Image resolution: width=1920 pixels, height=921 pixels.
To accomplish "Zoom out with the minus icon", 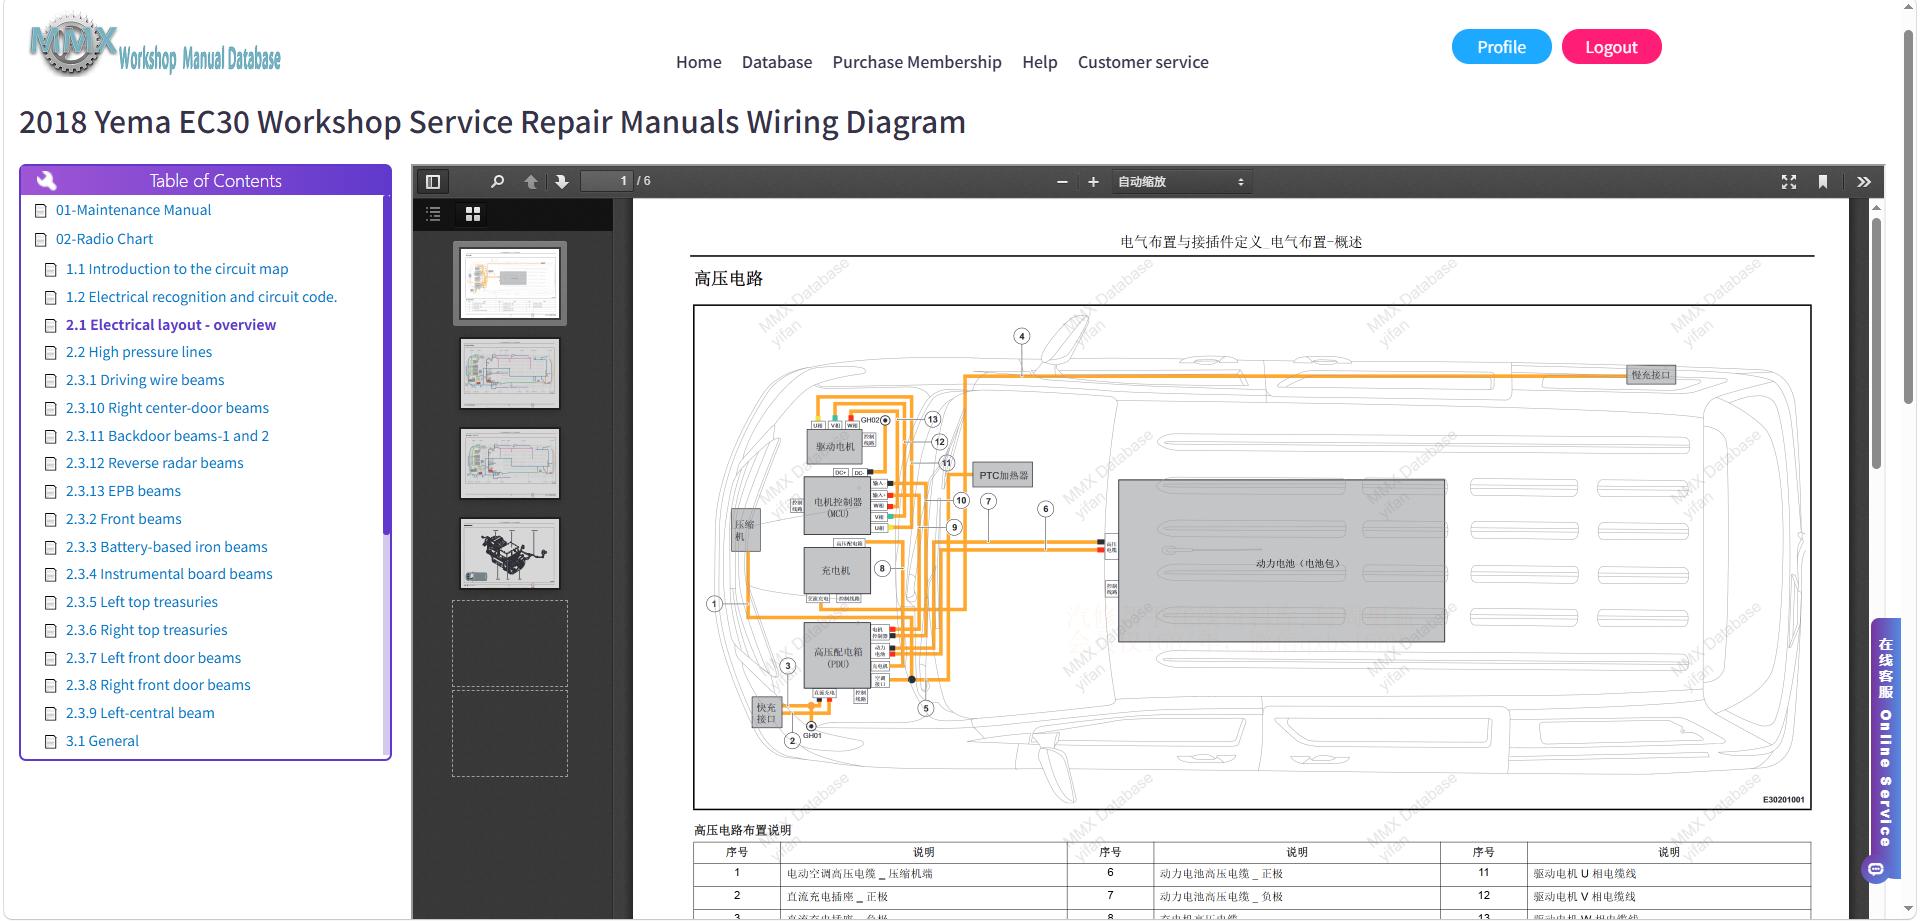I will pos(1062,181).
